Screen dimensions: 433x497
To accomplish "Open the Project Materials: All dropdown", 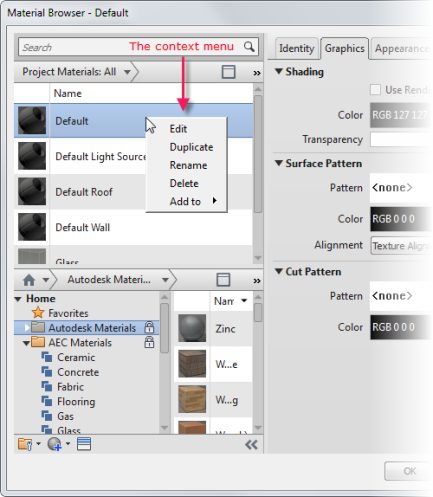I will pyautogui.click(x=127, y=72).
